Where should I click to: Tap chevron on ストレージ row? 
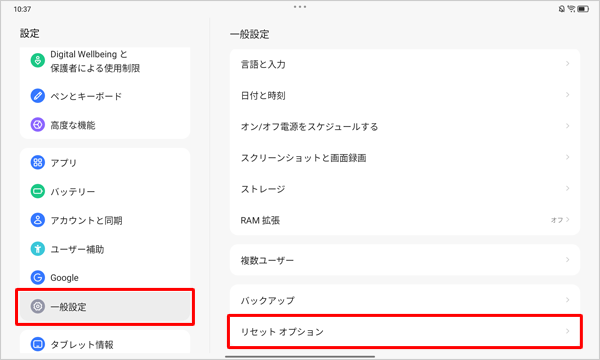coord(567,188)
